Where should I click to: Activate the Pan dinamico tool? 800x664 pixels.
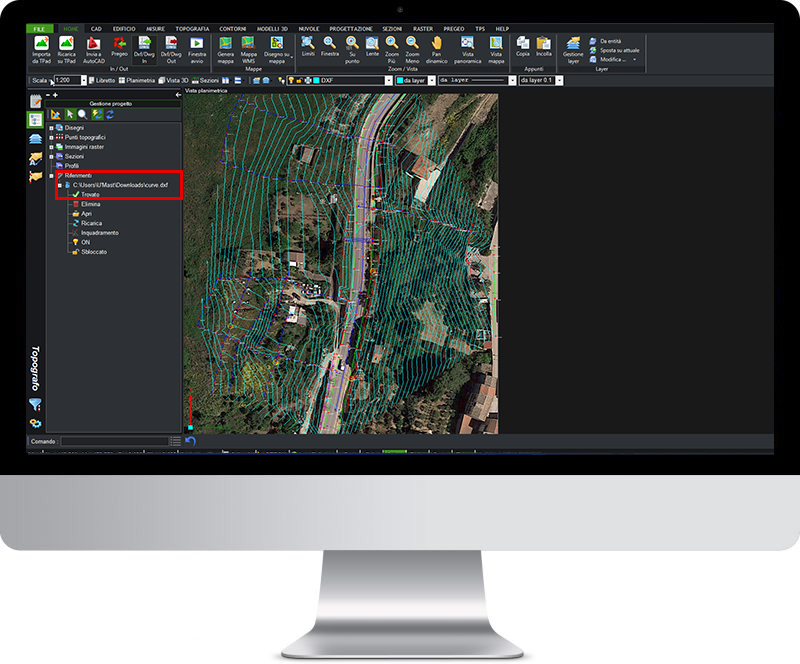pyautogui.click(x=436, y=43)
